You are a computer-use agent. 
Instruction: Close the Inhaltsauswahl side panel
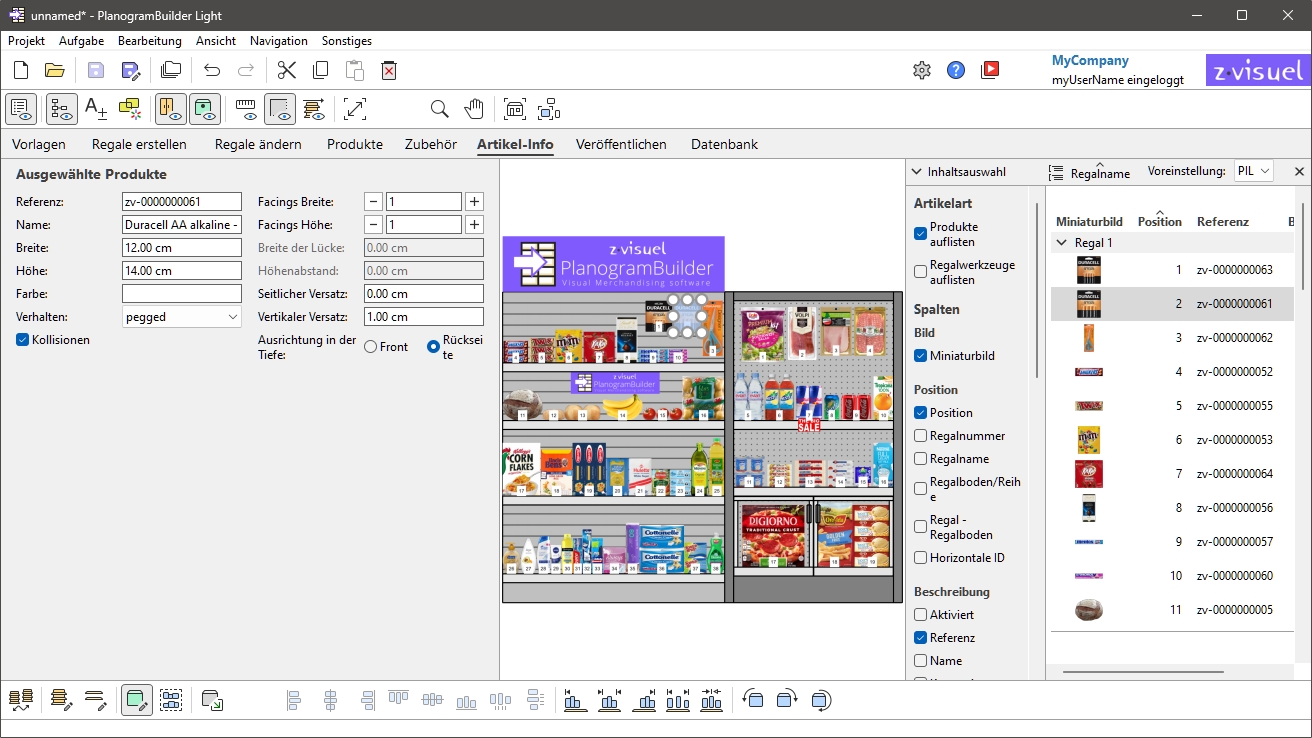click(1299, 172)
